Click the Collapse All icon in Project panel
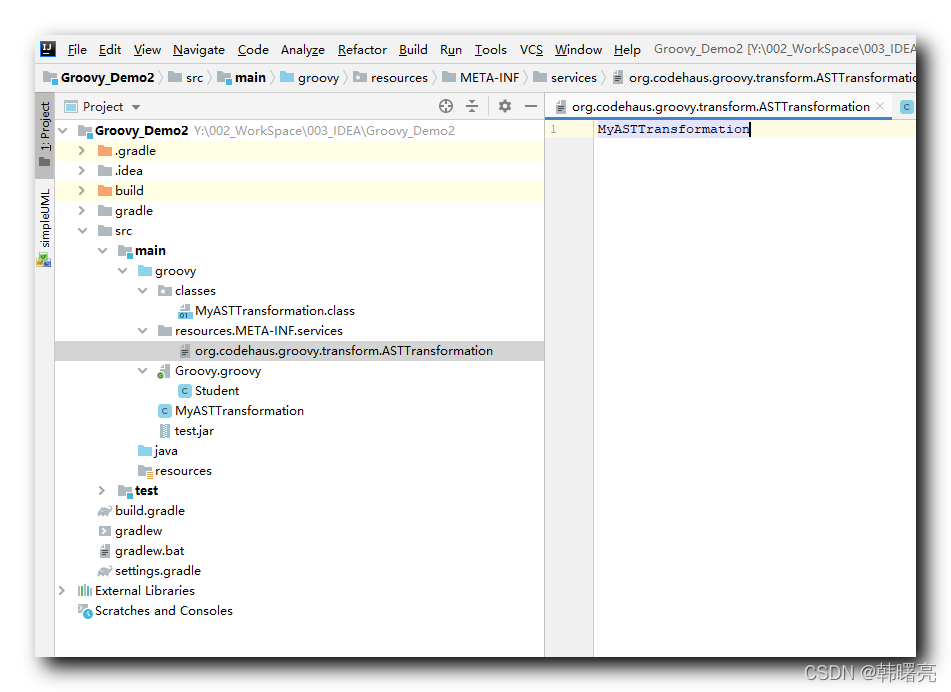Viewport: 951px width, 692px height. coord(472,106)
